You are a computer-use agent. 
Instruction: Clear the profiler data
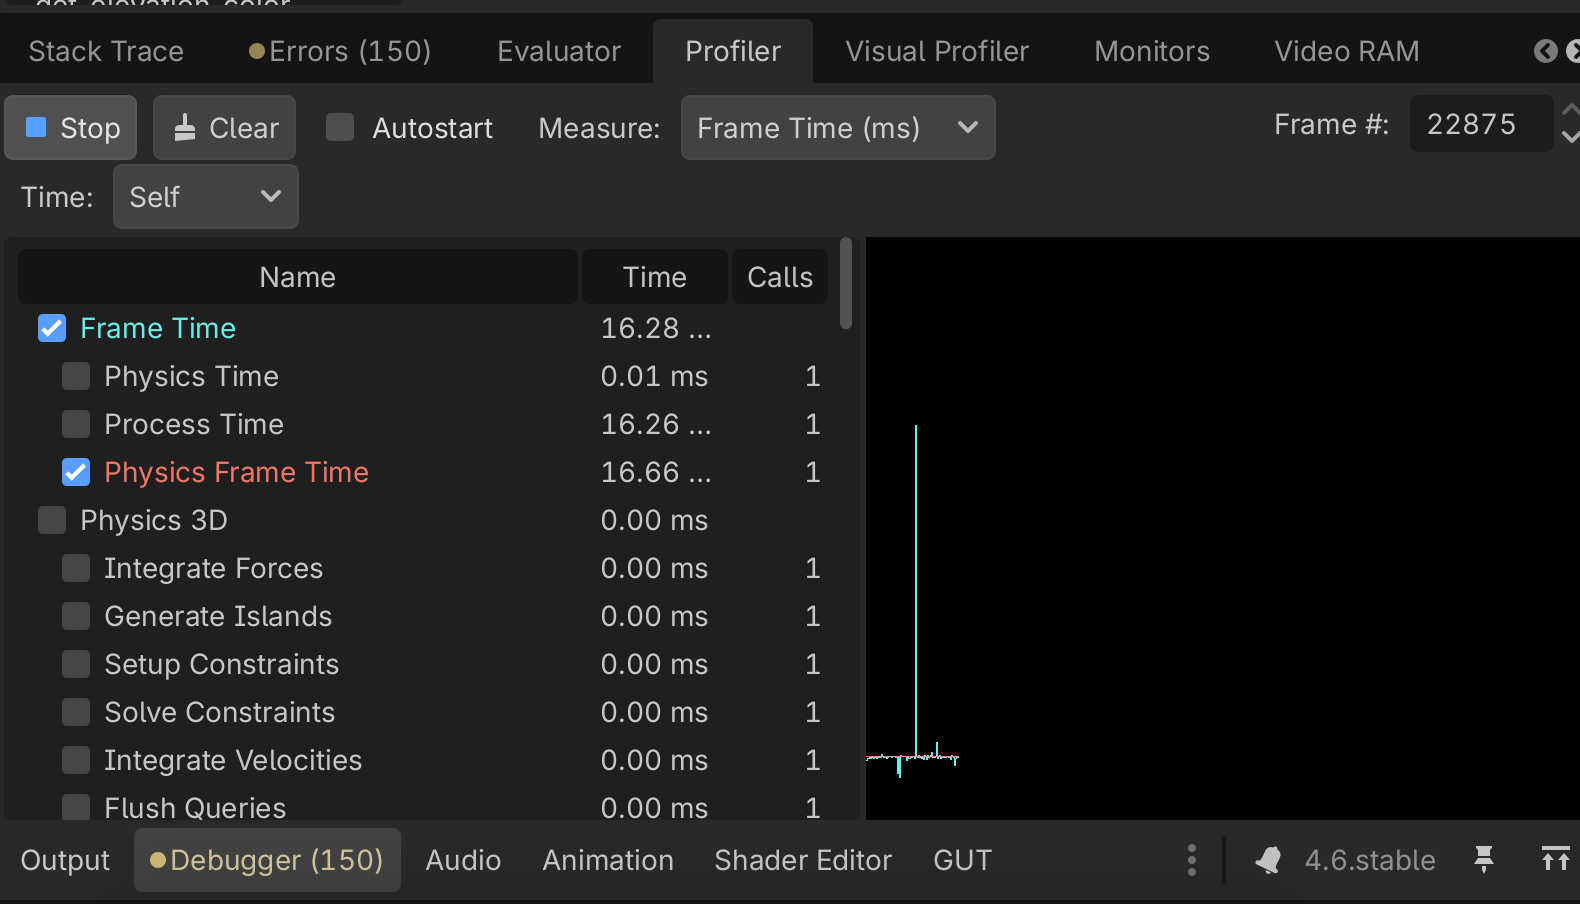(x=224, y=127)
